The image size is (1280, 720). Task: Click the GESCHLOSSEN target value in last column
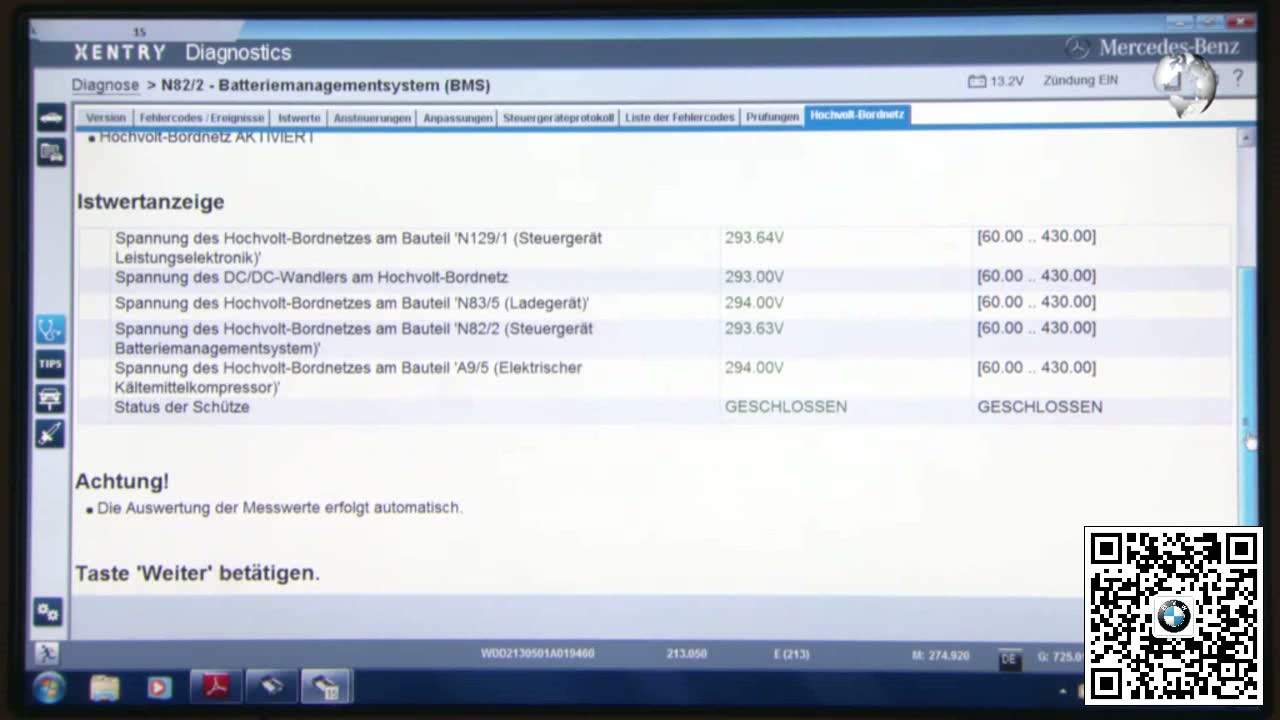click(x=1040, y=407)
